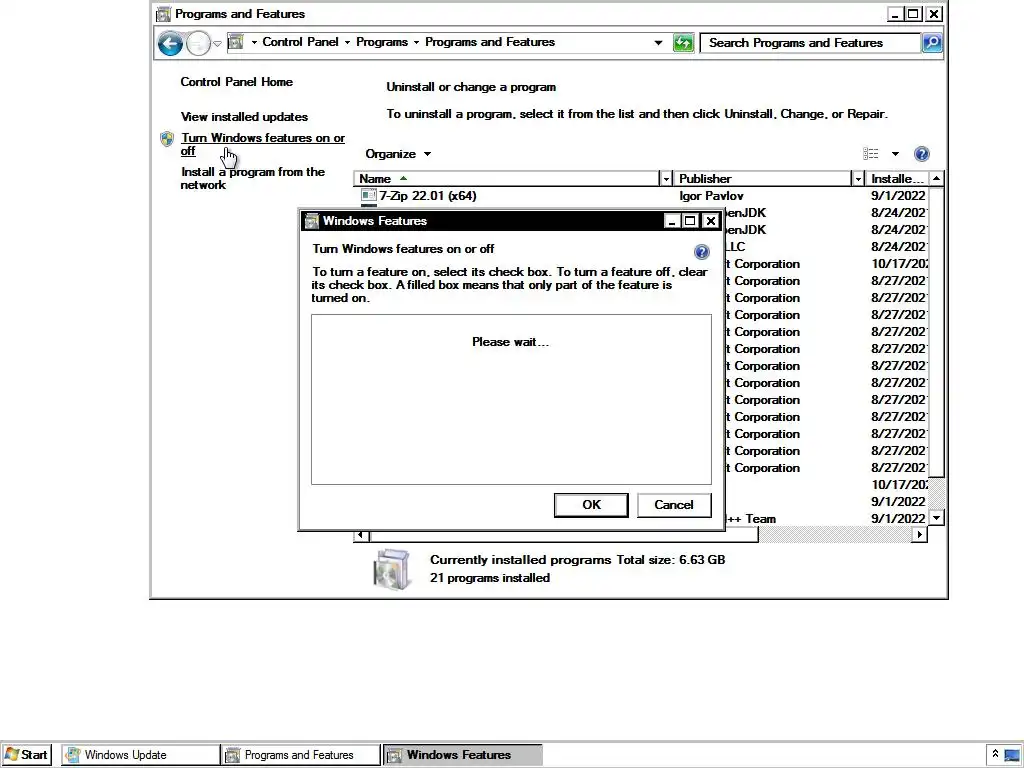Open Control Panel Home link
Screen dimensions: 1024x768
(x=236, y=82)
